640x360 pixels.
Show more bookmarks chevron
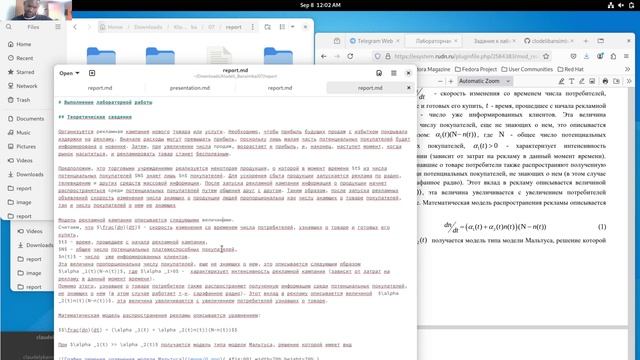tap(627, 69)
